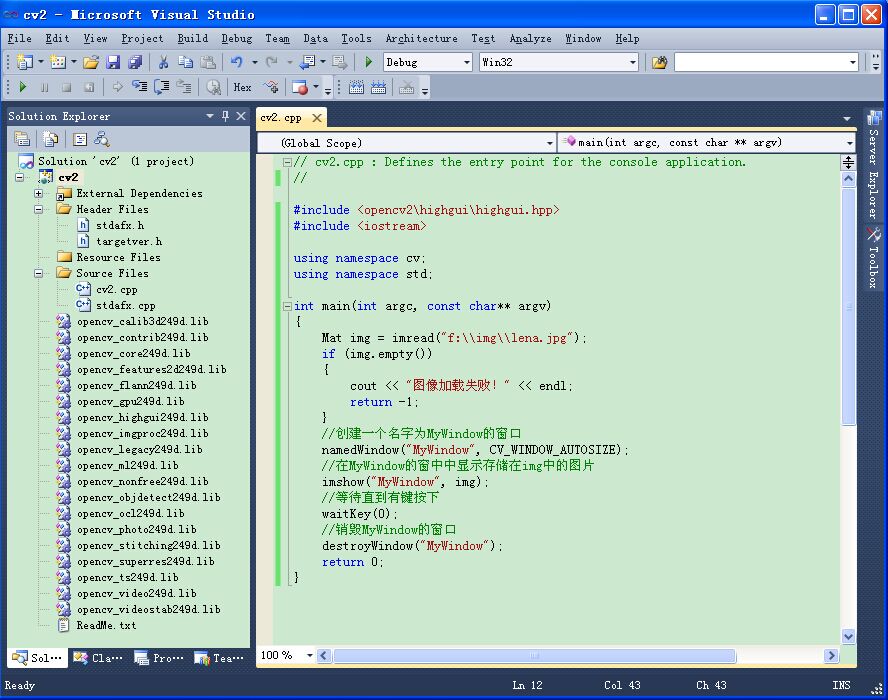
Task: Select opencv_core249d.lib item
Action: pyautogui.click(x=134, y=353)
